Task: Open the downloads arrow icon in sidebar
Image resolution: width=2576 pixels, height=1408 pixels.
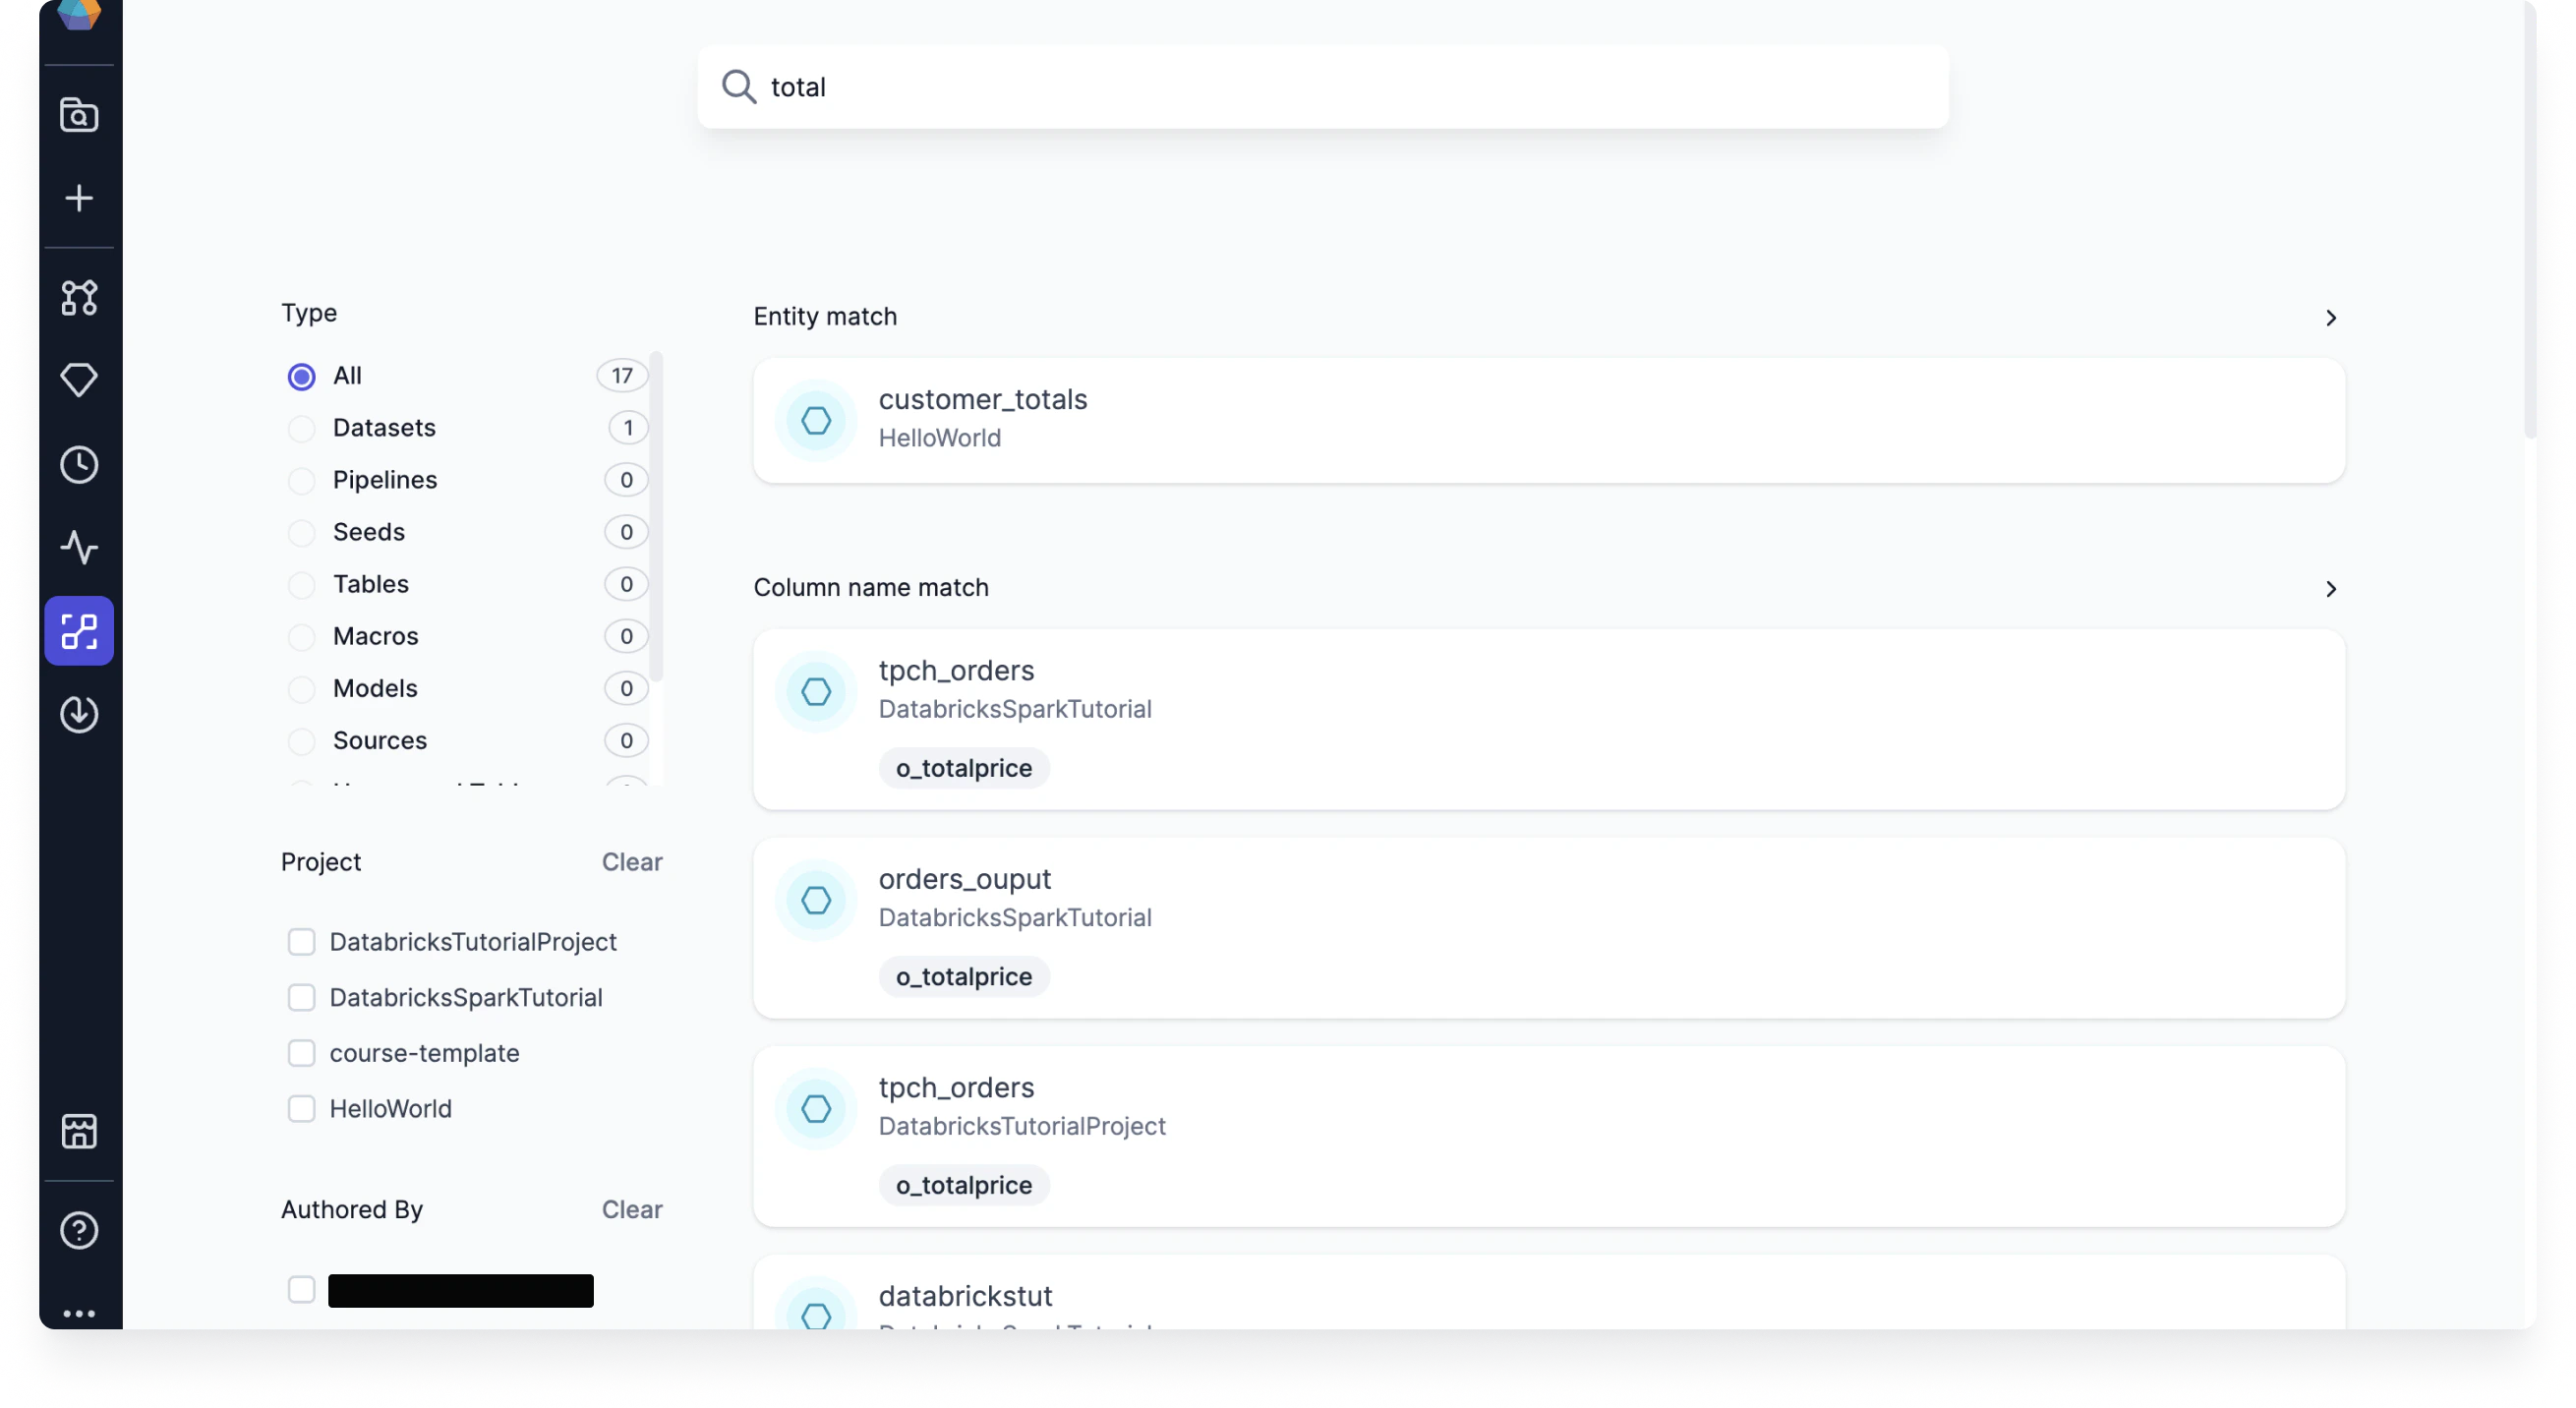Action: (79, 714)
